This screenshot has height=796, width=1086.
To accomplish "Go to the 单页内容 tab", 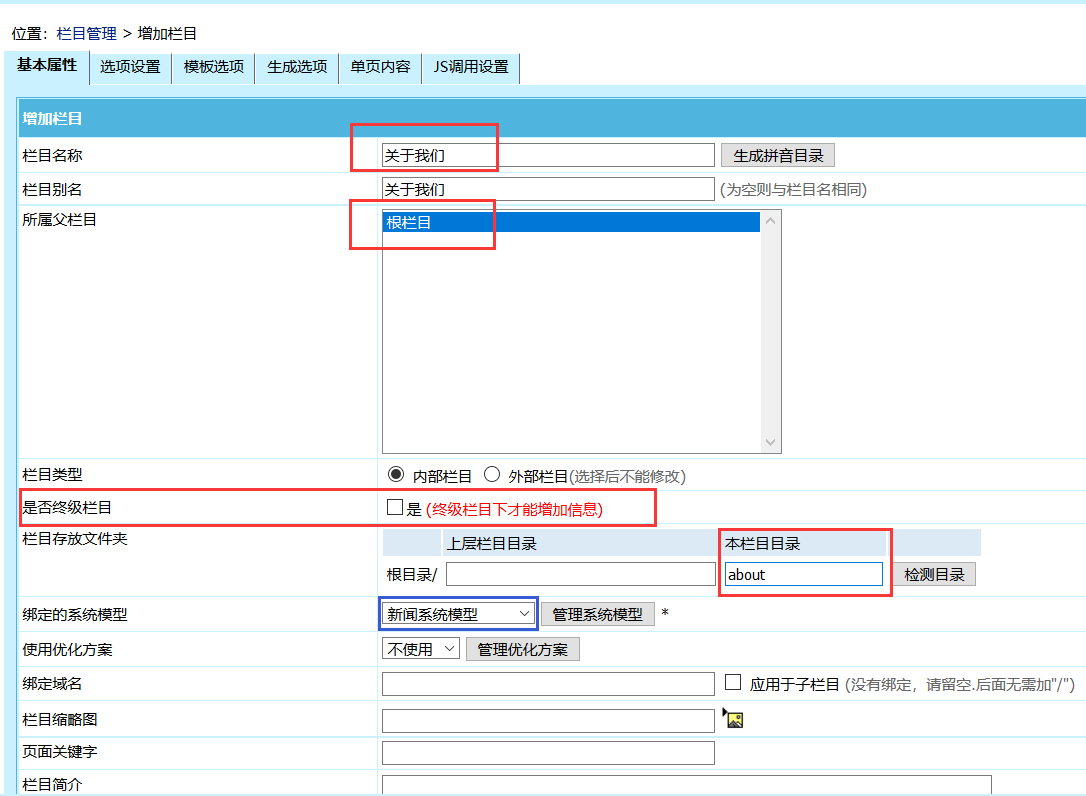I will (380, 67).
